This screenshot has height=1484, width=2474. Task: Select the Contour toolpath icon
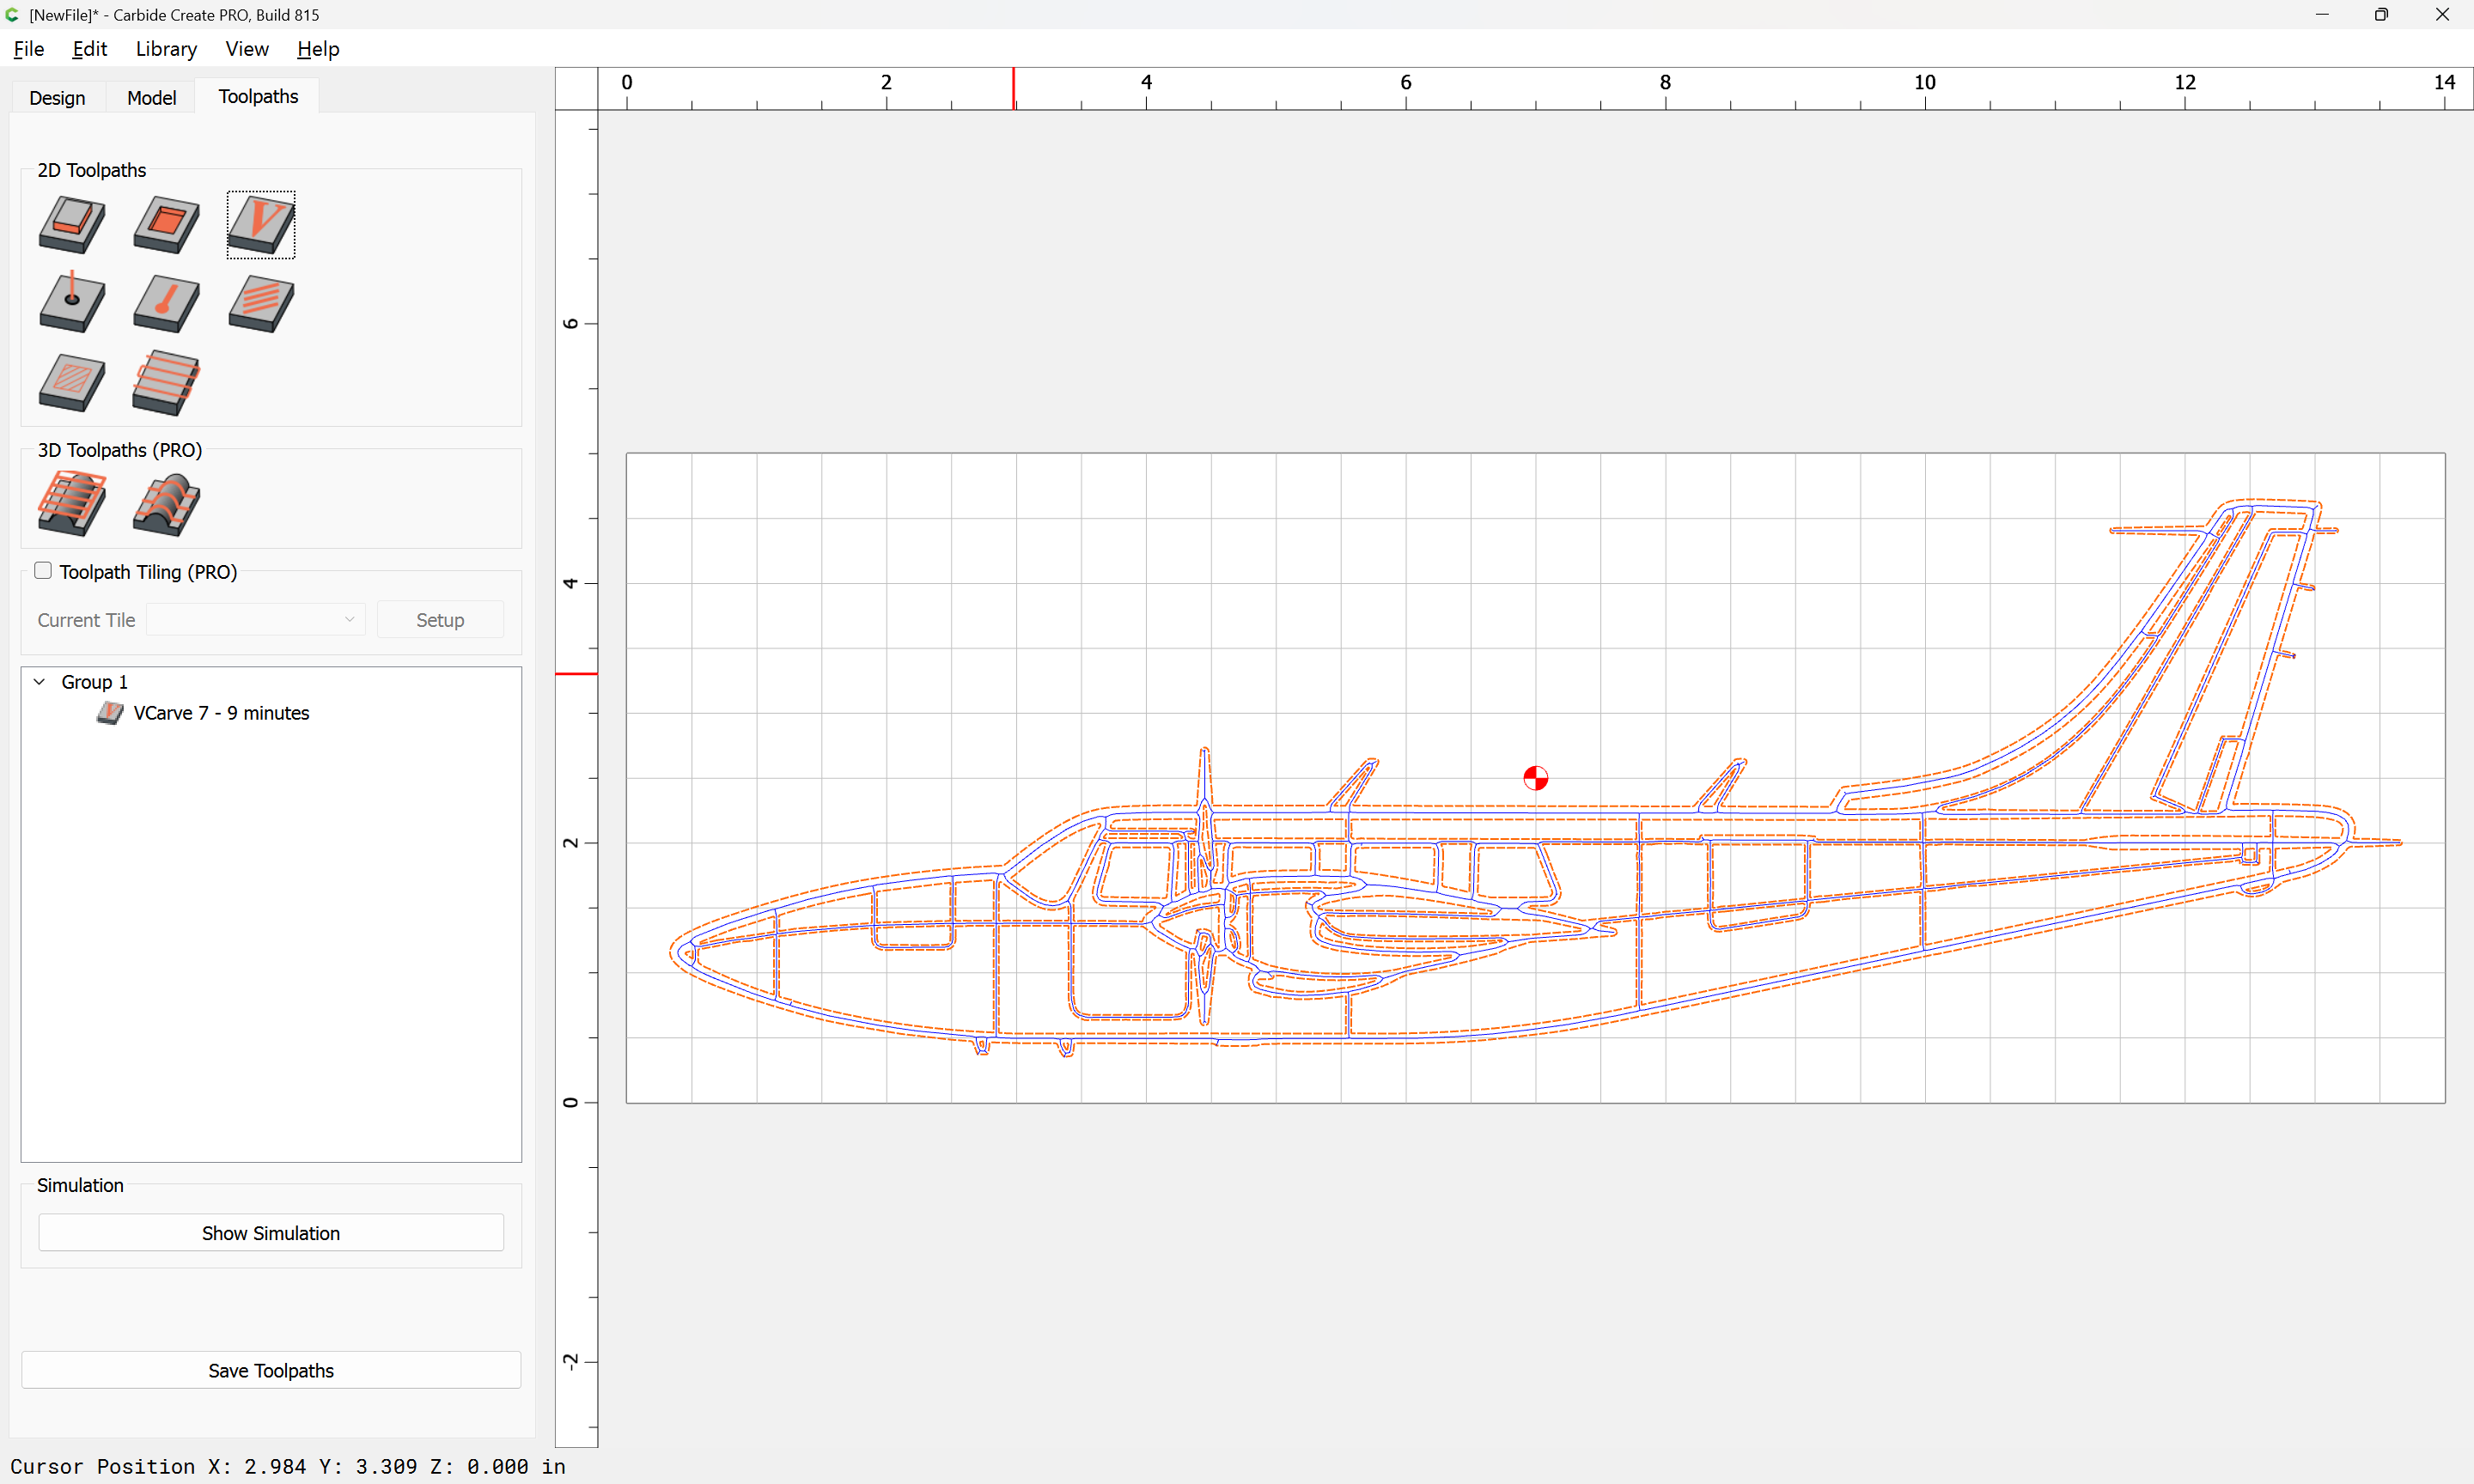pos(72,224)
